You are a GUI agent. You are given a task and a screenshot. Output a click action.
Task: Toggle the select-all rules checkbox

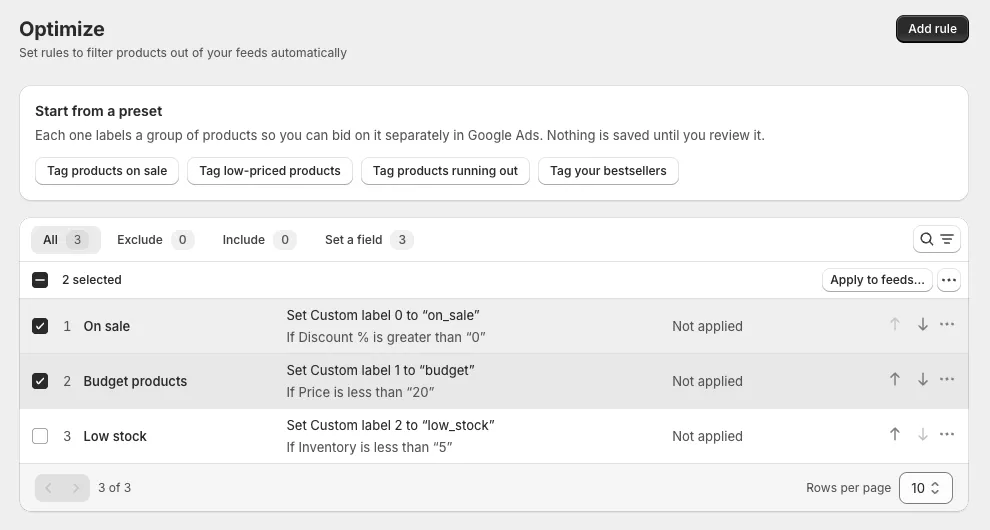(40, 280)
